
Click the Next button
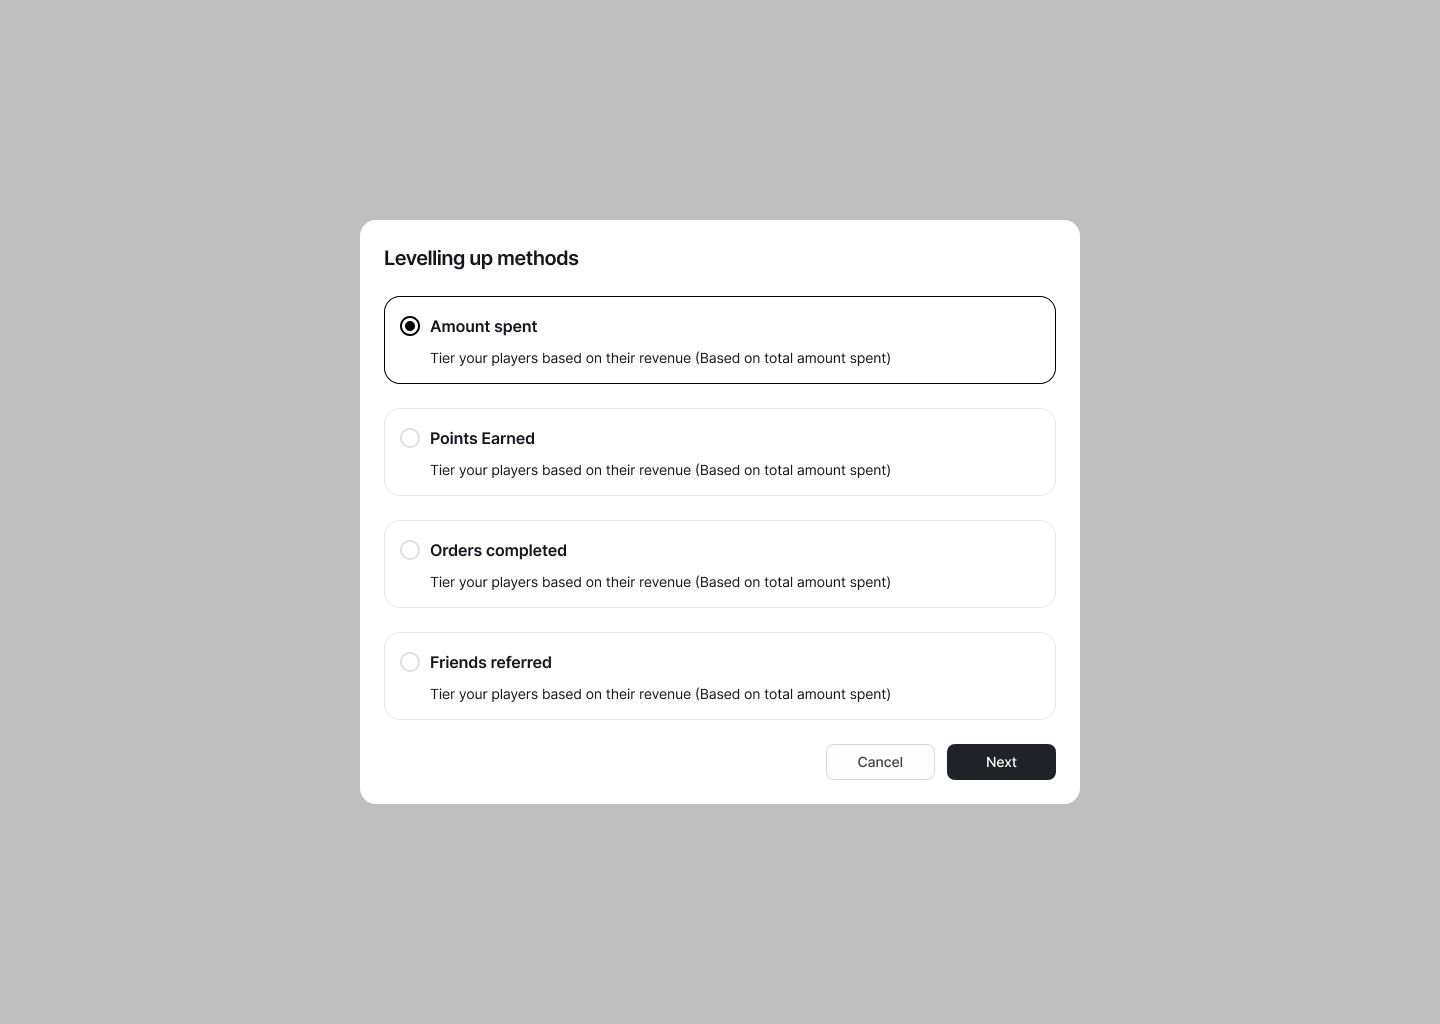(x=1001, y=762)
